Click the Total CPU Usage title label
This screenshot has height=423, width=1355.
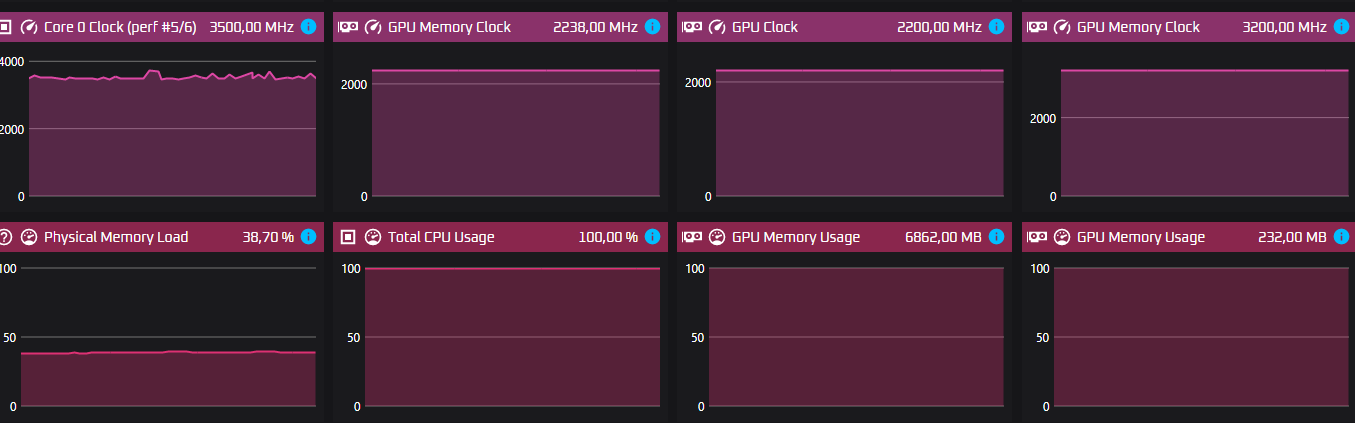441,237
